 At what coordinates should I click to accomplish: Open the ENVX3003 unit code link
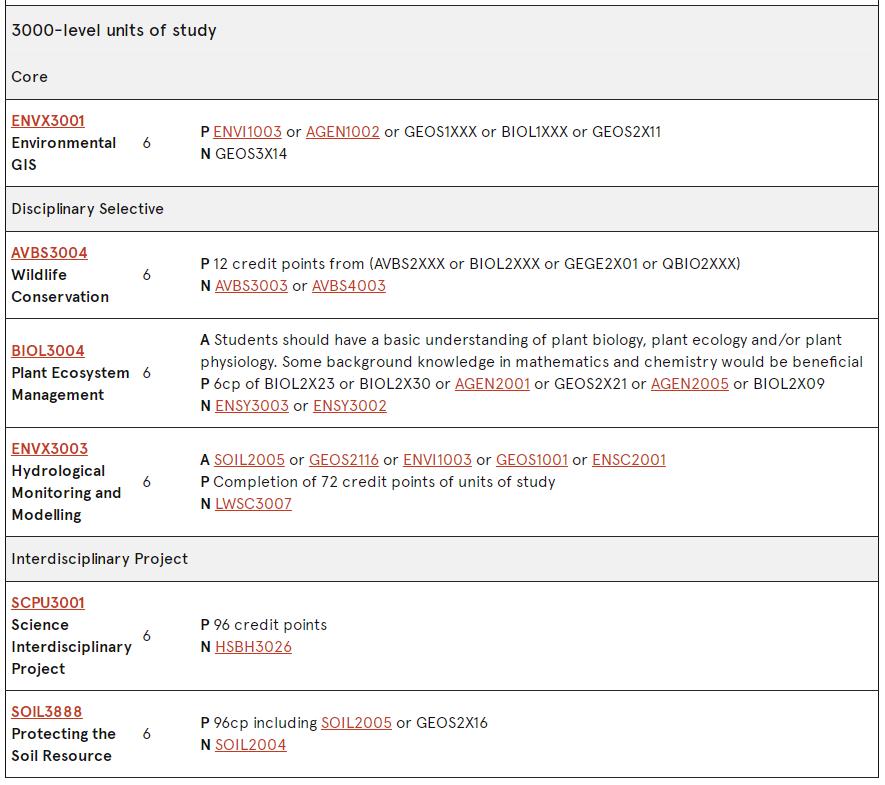50,449
